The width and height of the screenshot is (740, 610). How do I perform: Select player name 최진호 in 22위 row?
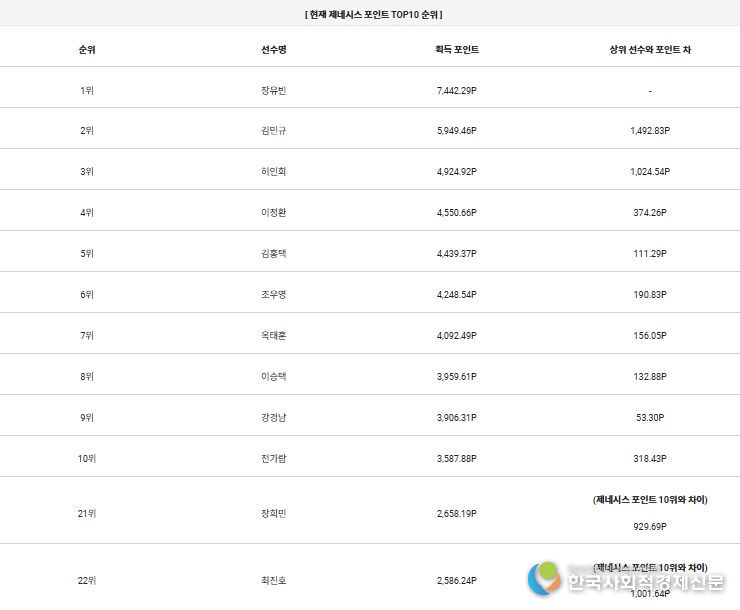click(274, 581)
